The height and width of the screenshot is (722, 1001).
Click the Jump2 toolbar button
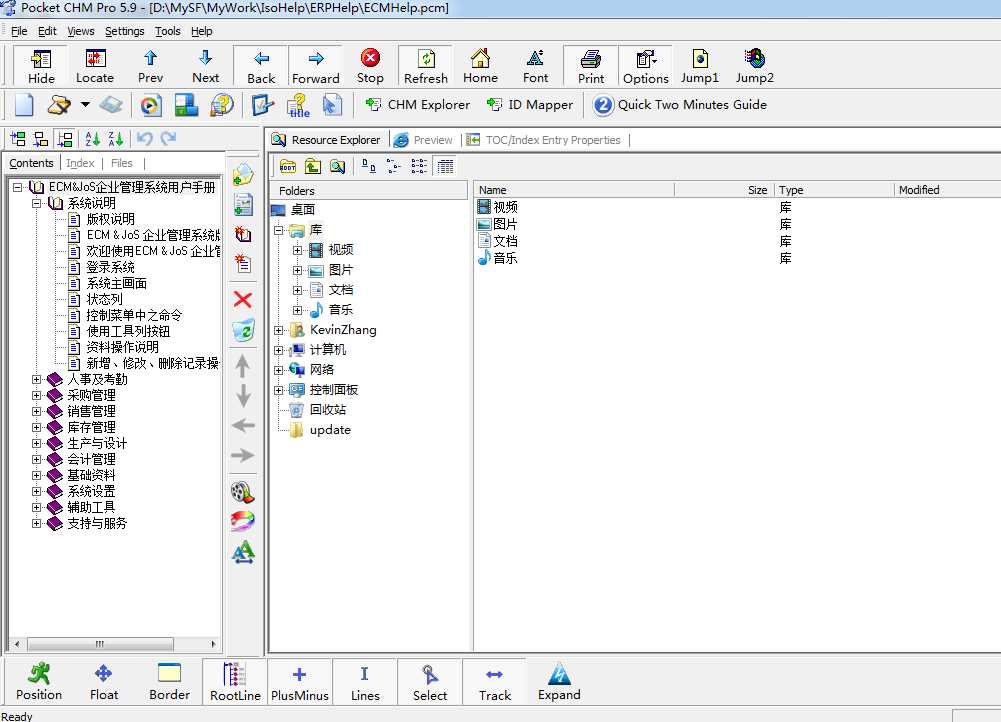(x=755, y=66)
